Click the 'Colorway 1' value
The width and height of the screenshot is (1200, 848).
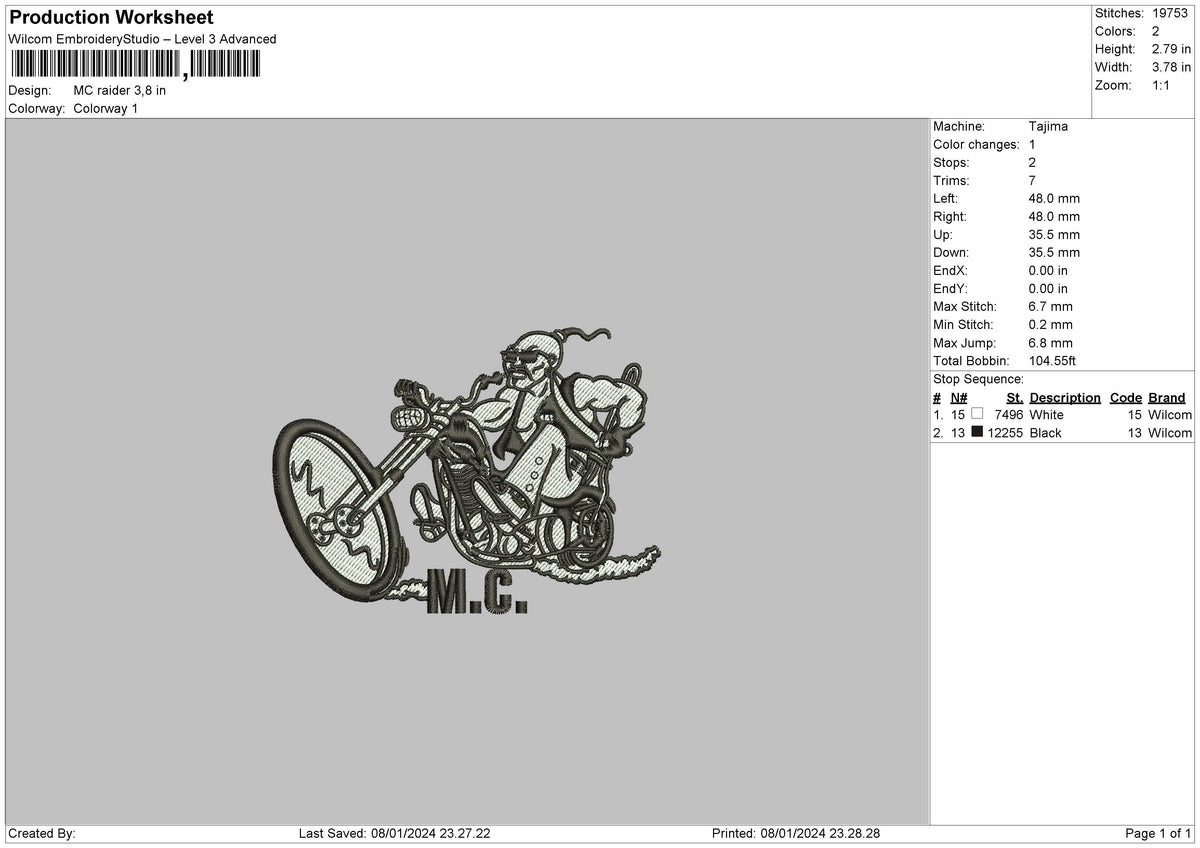coord(106,108)
